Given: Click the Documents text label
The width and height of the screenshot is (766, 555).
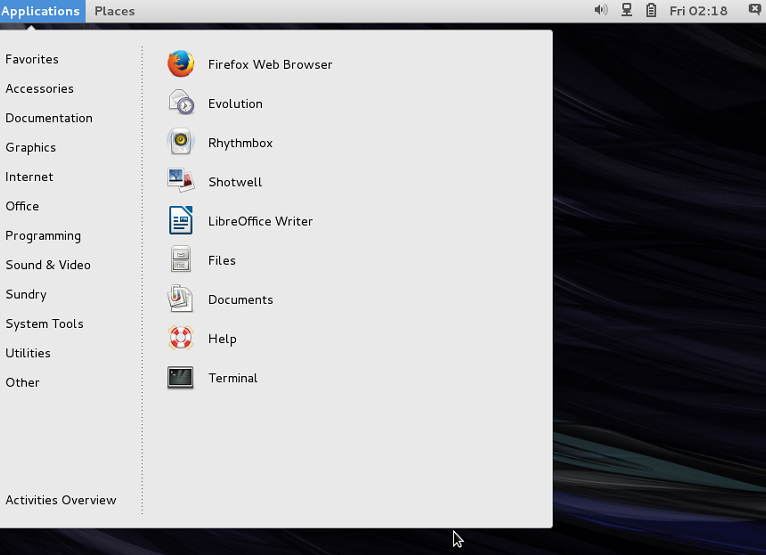Looking at the screenshot, I should point(241,299).
